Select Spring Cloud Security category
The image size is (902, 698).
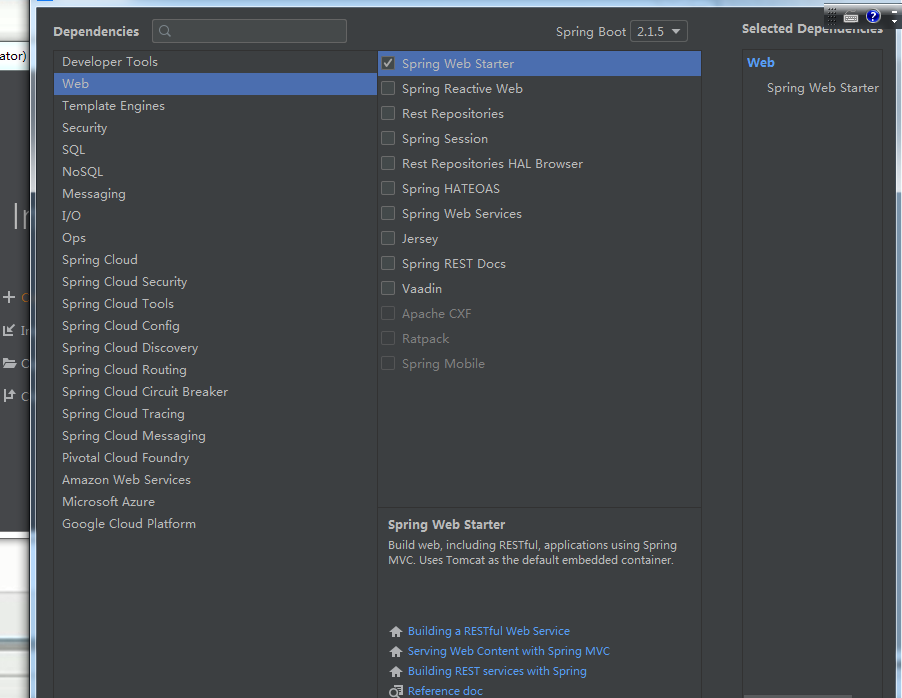[215, 282]
